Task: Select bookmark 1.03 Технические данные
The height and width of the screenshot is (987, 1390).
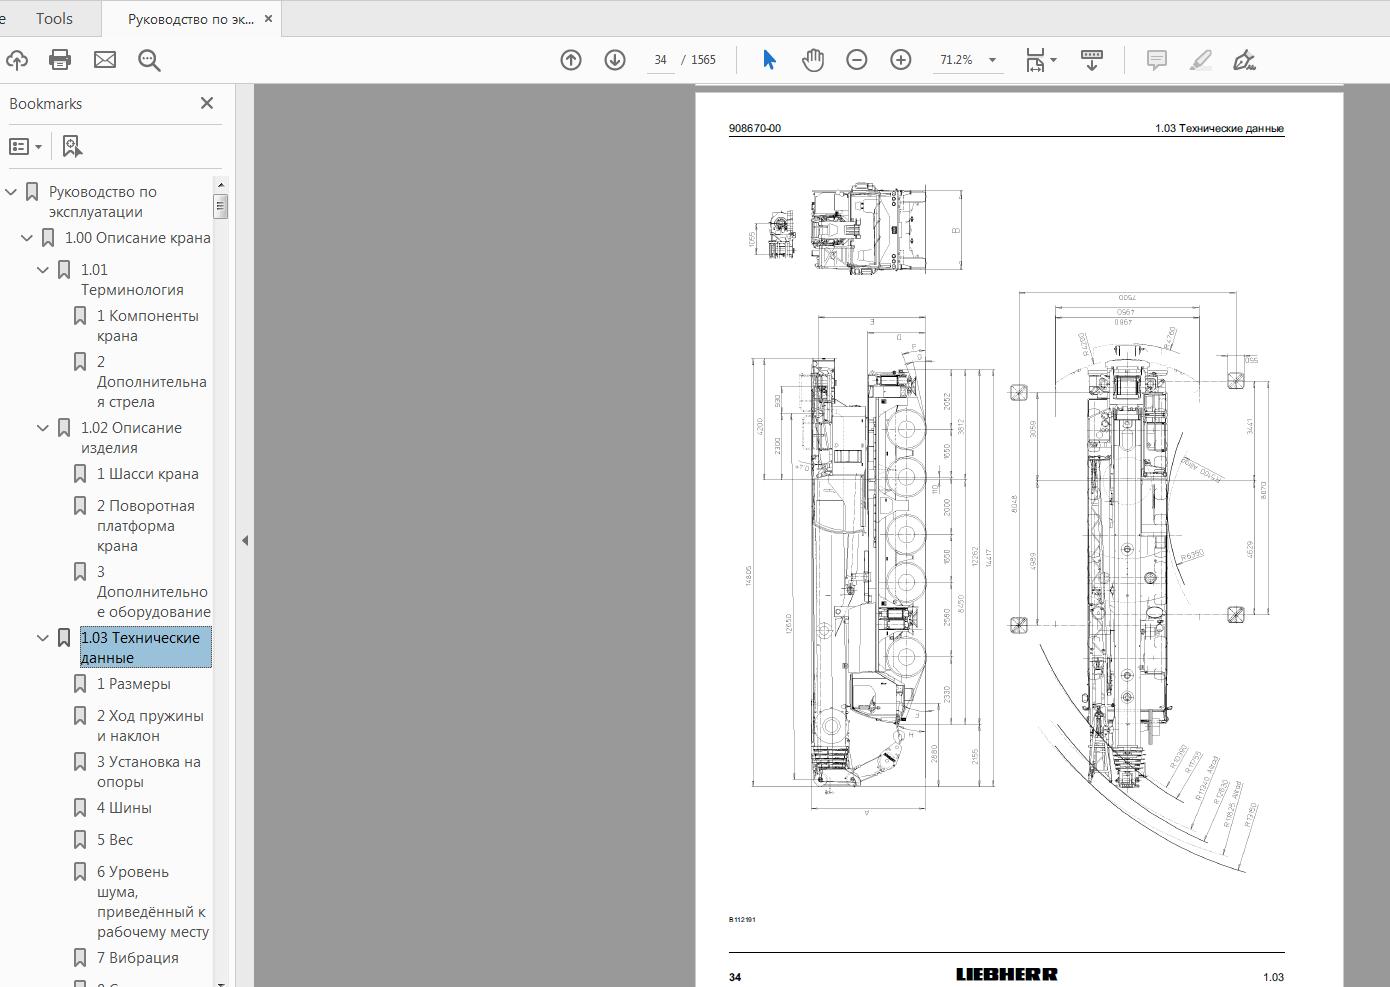Action: coord(146,648)
